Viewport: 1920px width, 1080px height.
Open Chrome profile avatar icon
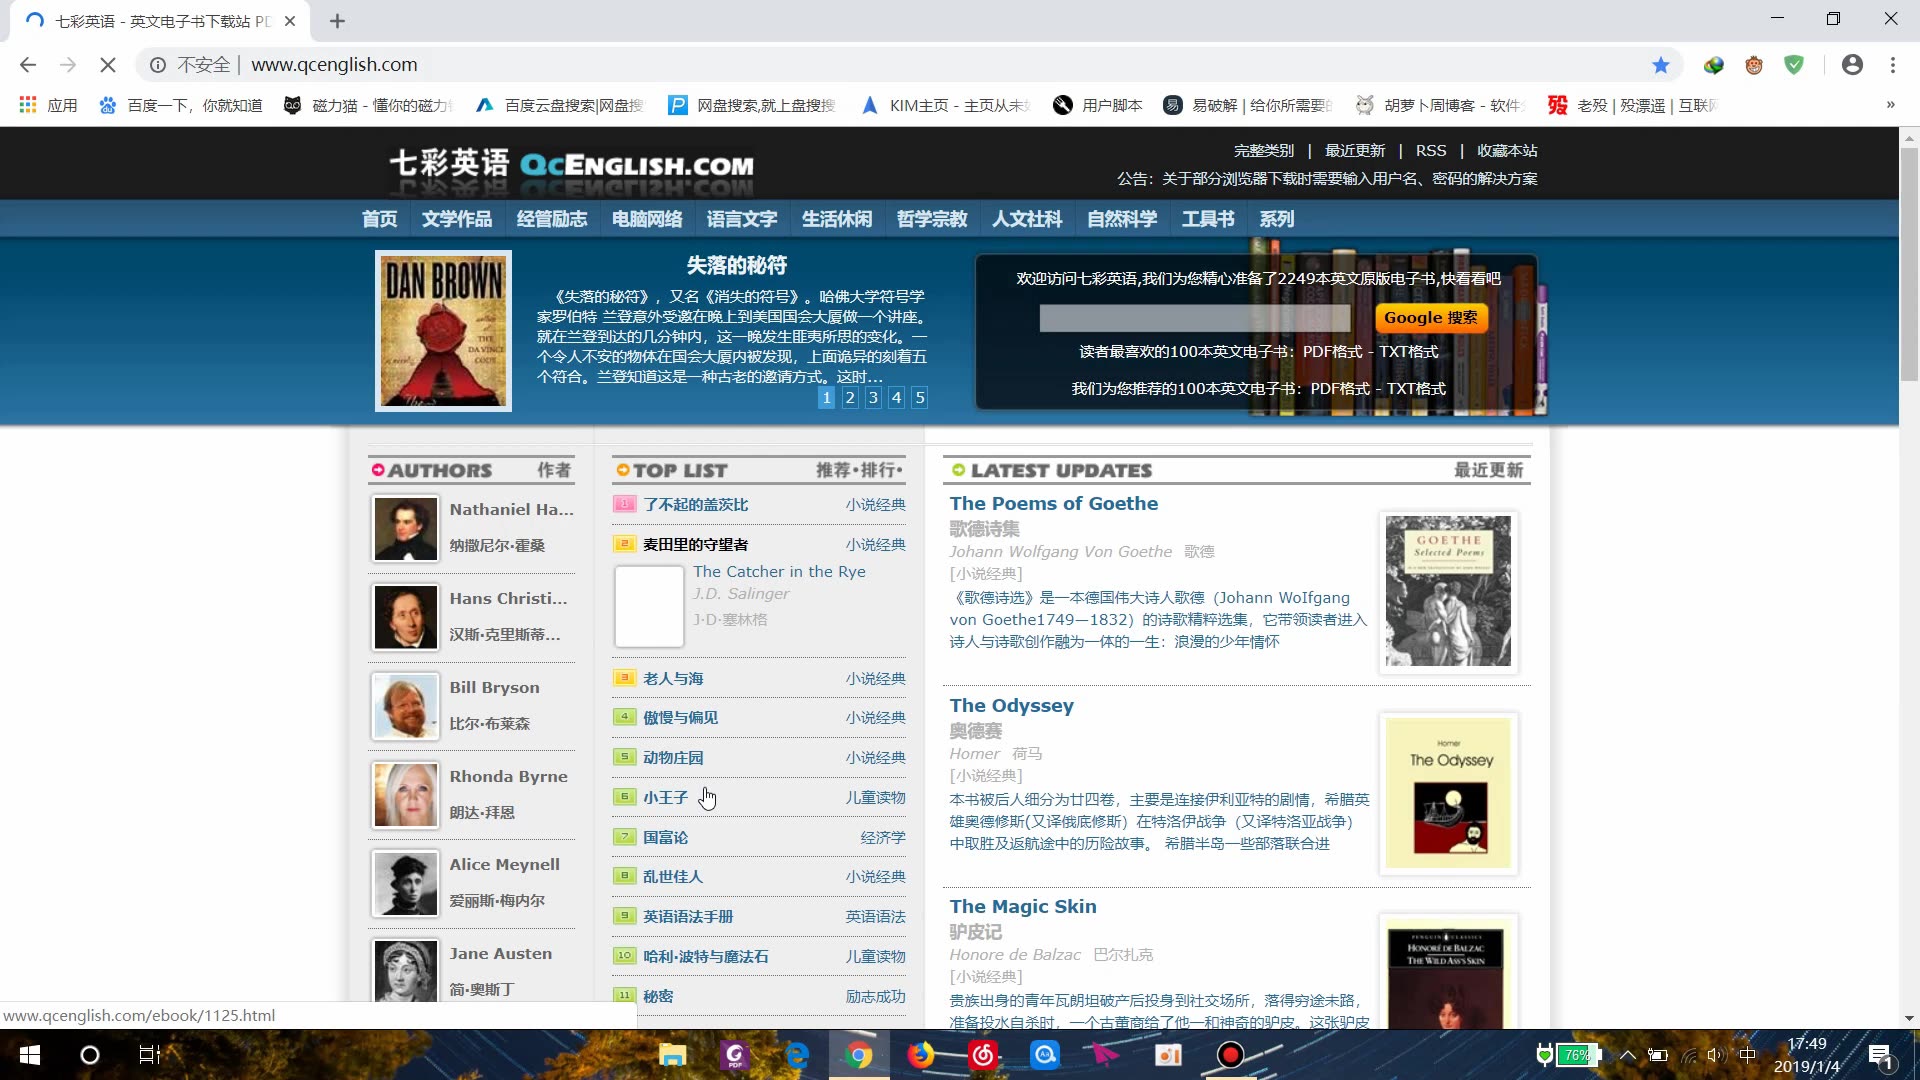pyautogui.click(x=1852, y=65)
